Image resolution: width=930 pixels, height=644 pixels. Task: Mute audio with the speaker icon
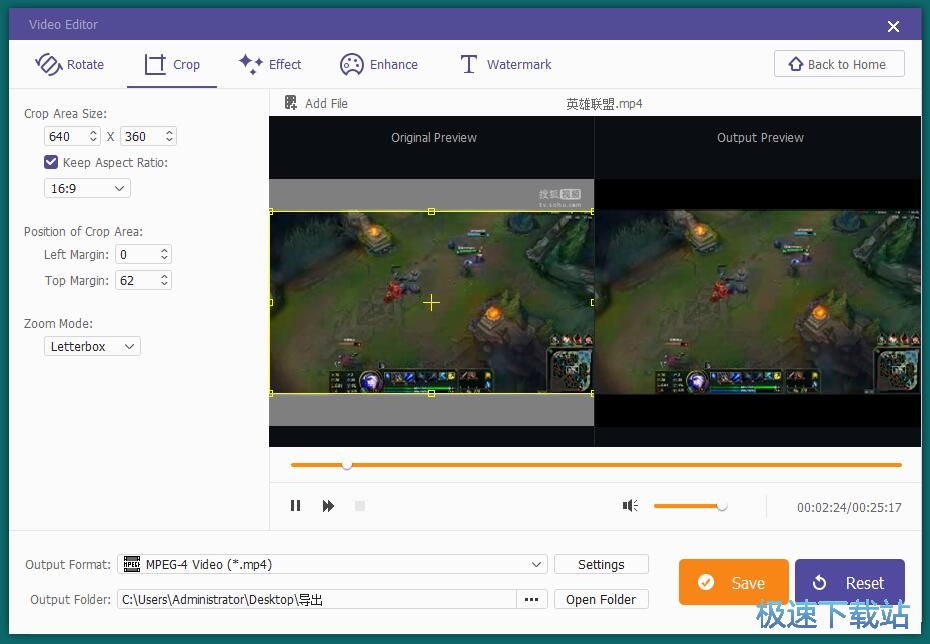630,505
